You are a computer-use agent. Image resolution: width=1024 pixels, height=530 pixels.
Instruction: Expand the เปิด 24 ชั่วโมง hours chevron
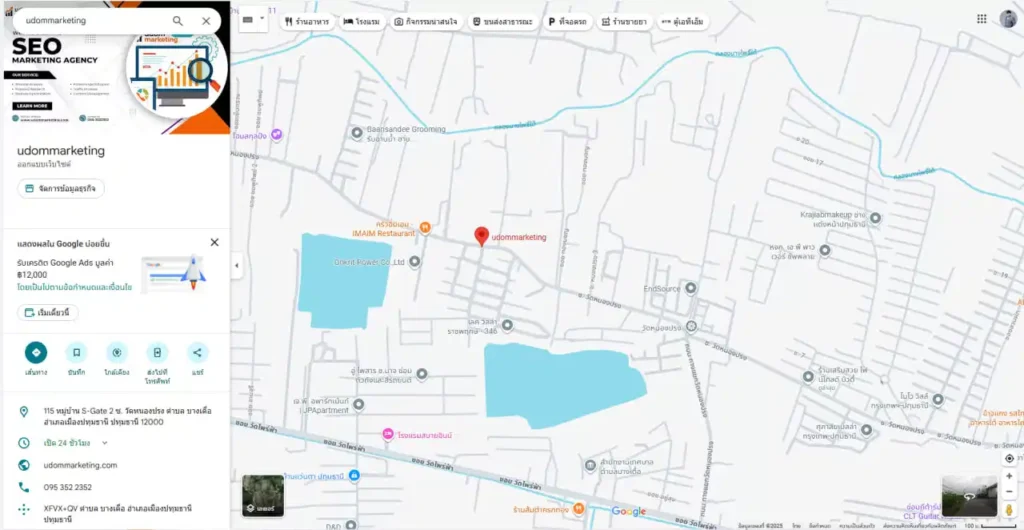coord(104,443)
